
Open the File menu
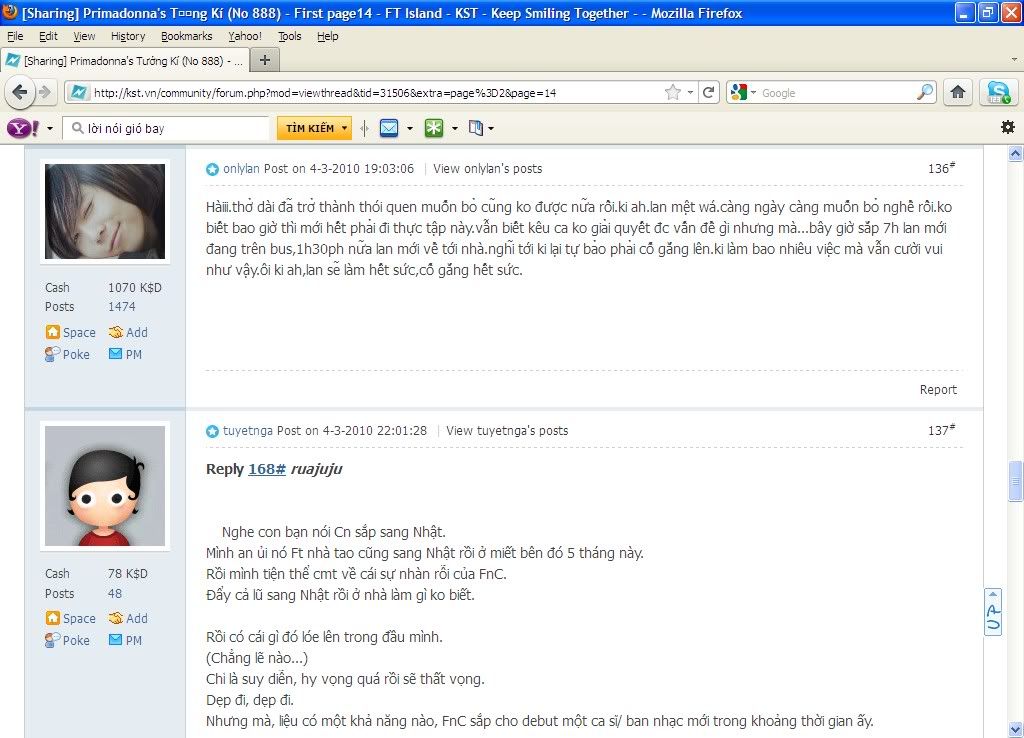point(15,36)
